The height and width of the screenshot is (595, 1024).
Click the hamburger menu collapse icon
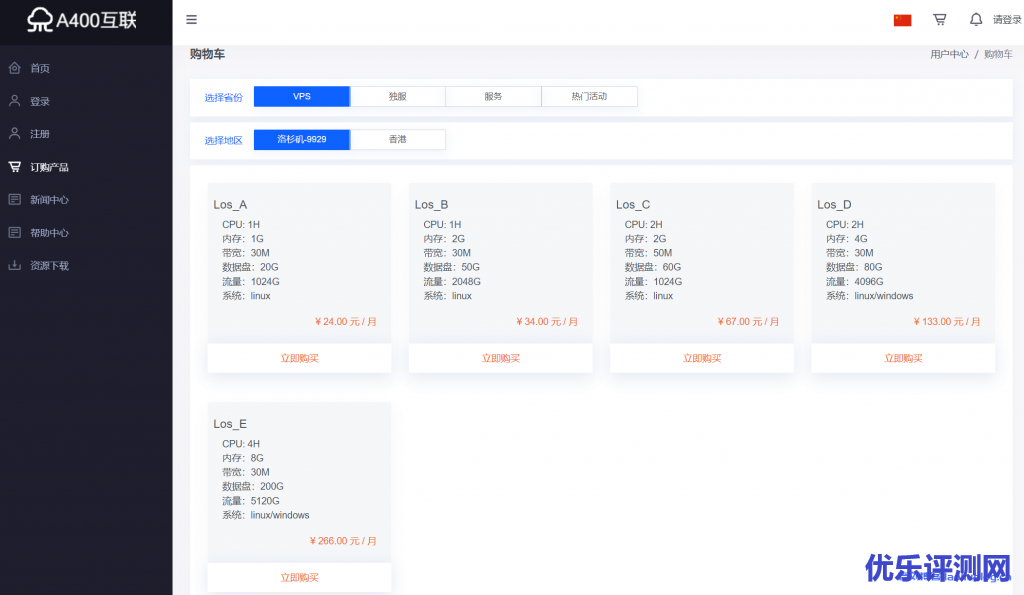(191, 19)
